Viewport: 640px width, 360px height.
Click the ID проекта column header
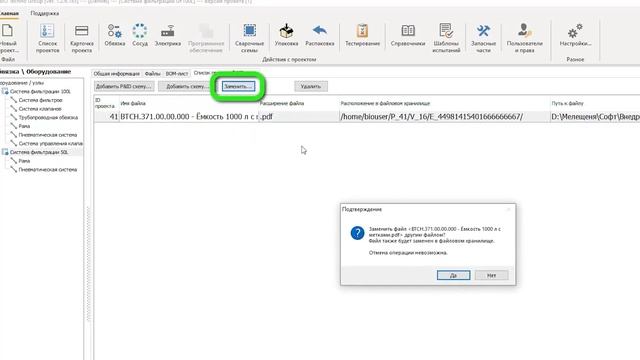(x=106, y=103)
